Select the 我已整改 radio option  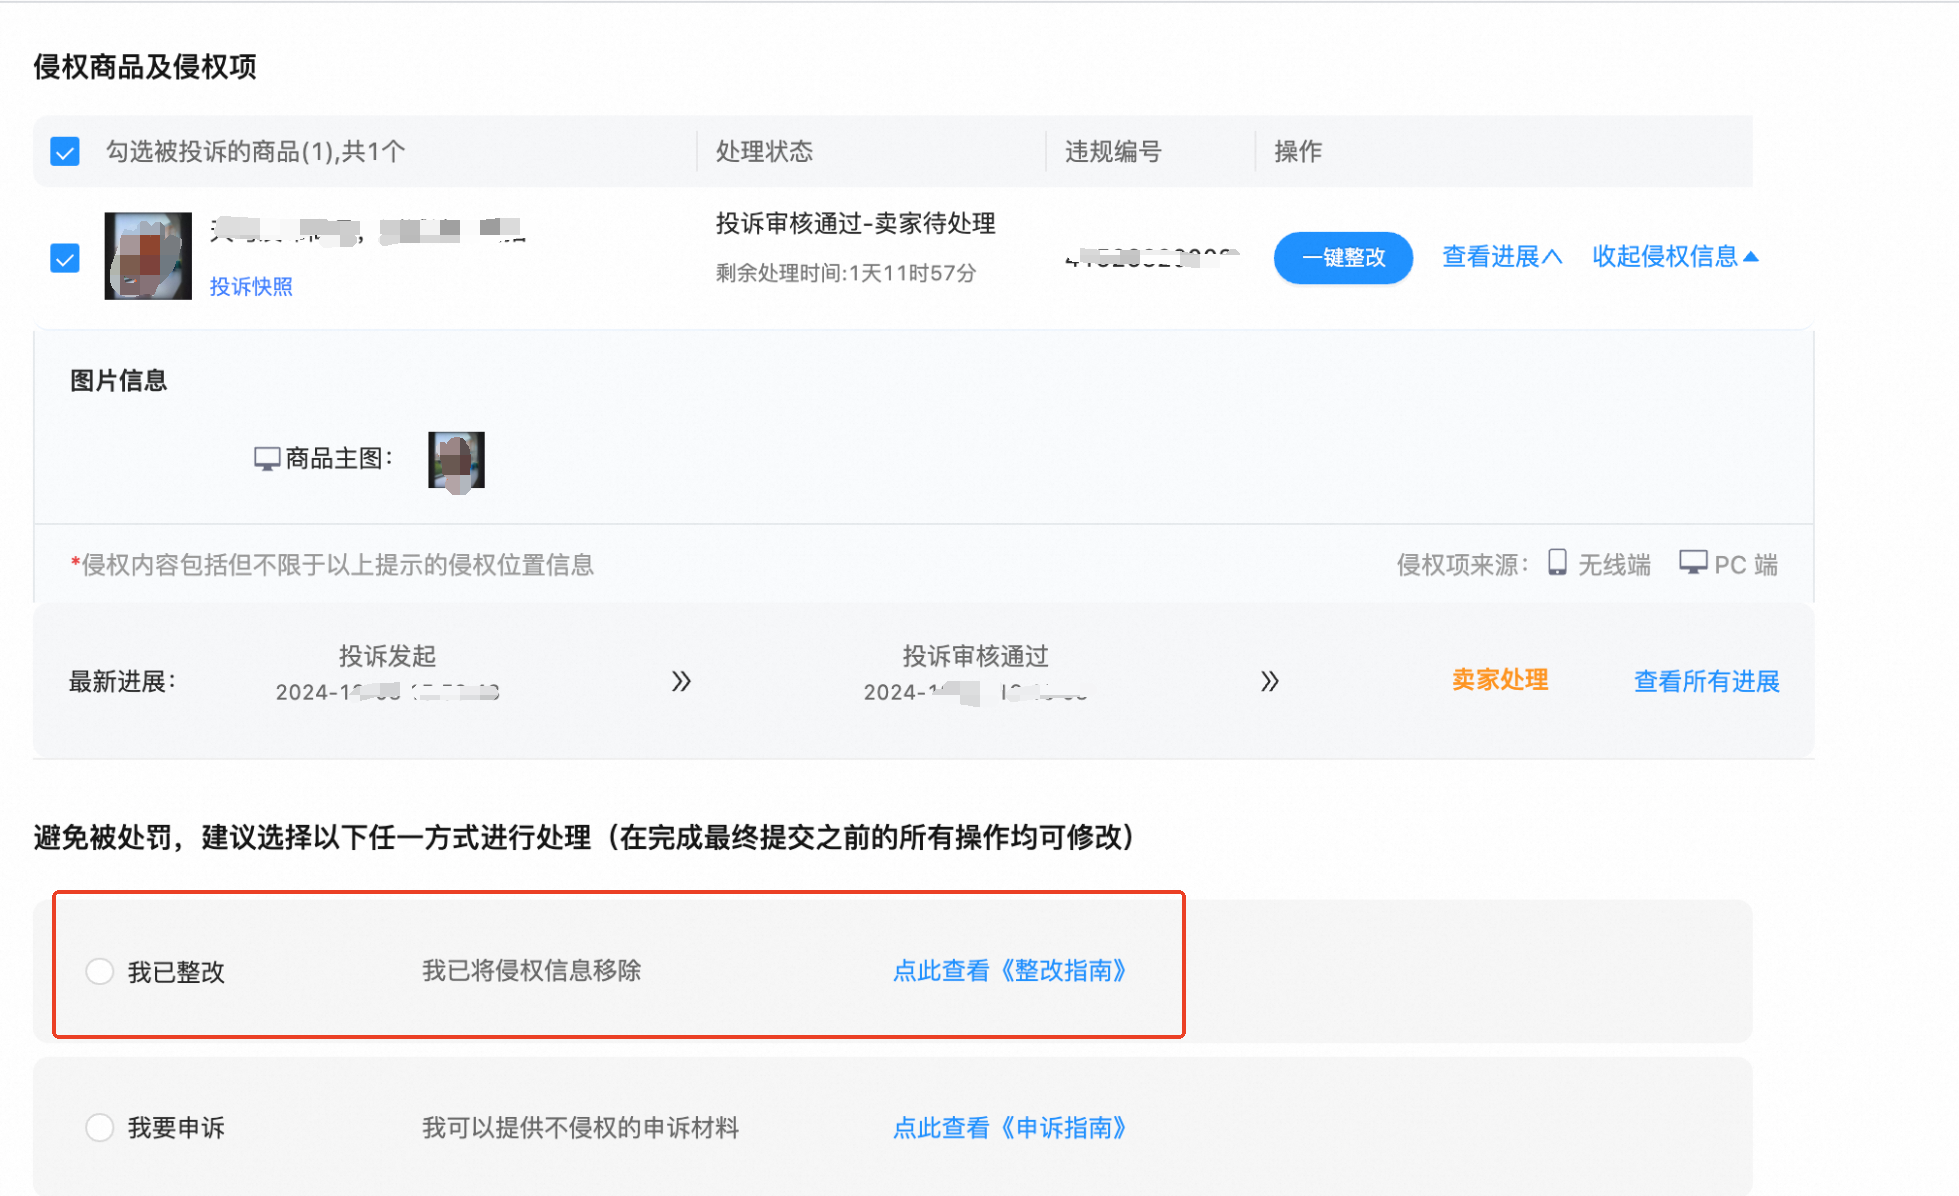100,971
